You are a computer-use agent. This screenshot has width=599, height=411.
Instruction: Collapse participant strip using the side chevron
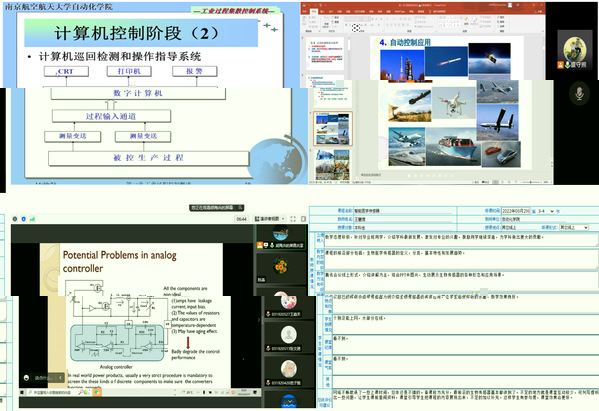click(259, 320)
